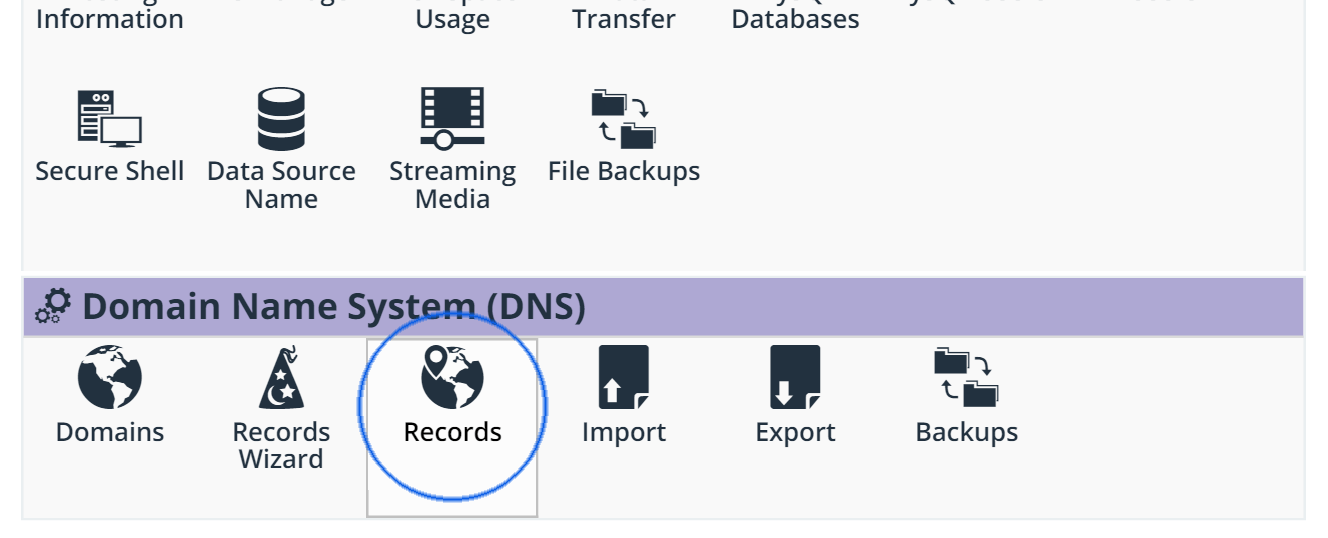Select the 'Records Wizard' text label
Image resolution: width=1328 pixels, height=538 pixels.
(281, 446)
